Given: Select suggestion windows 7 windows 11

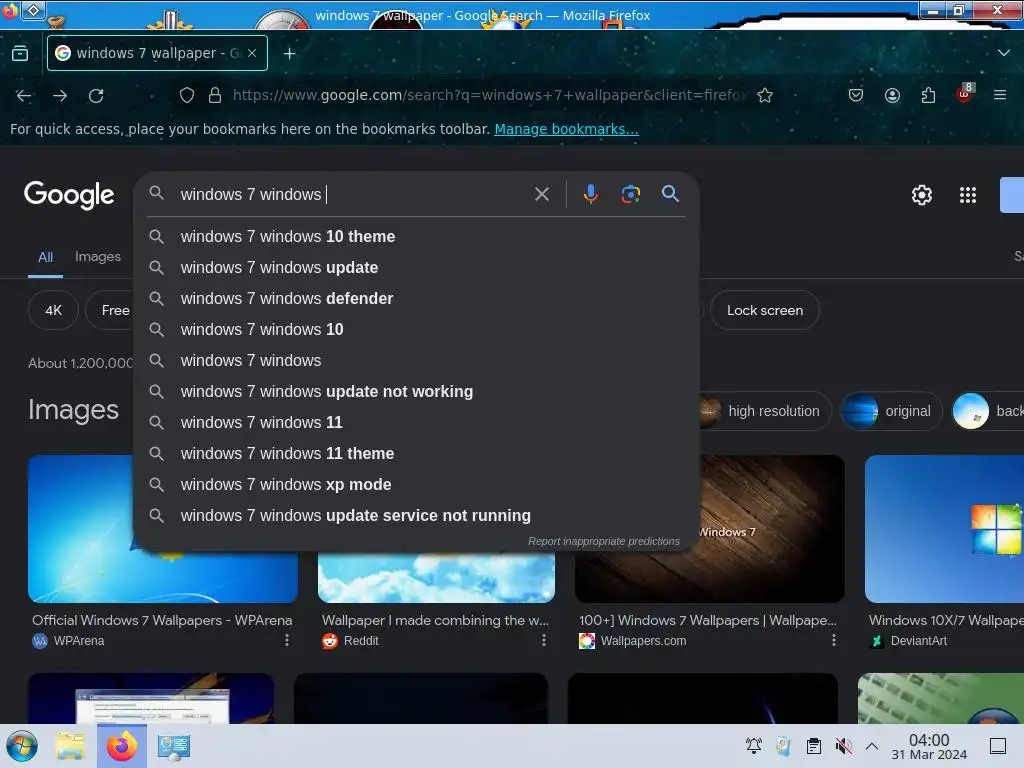Looking at the screenshot, I should point(416,423).
